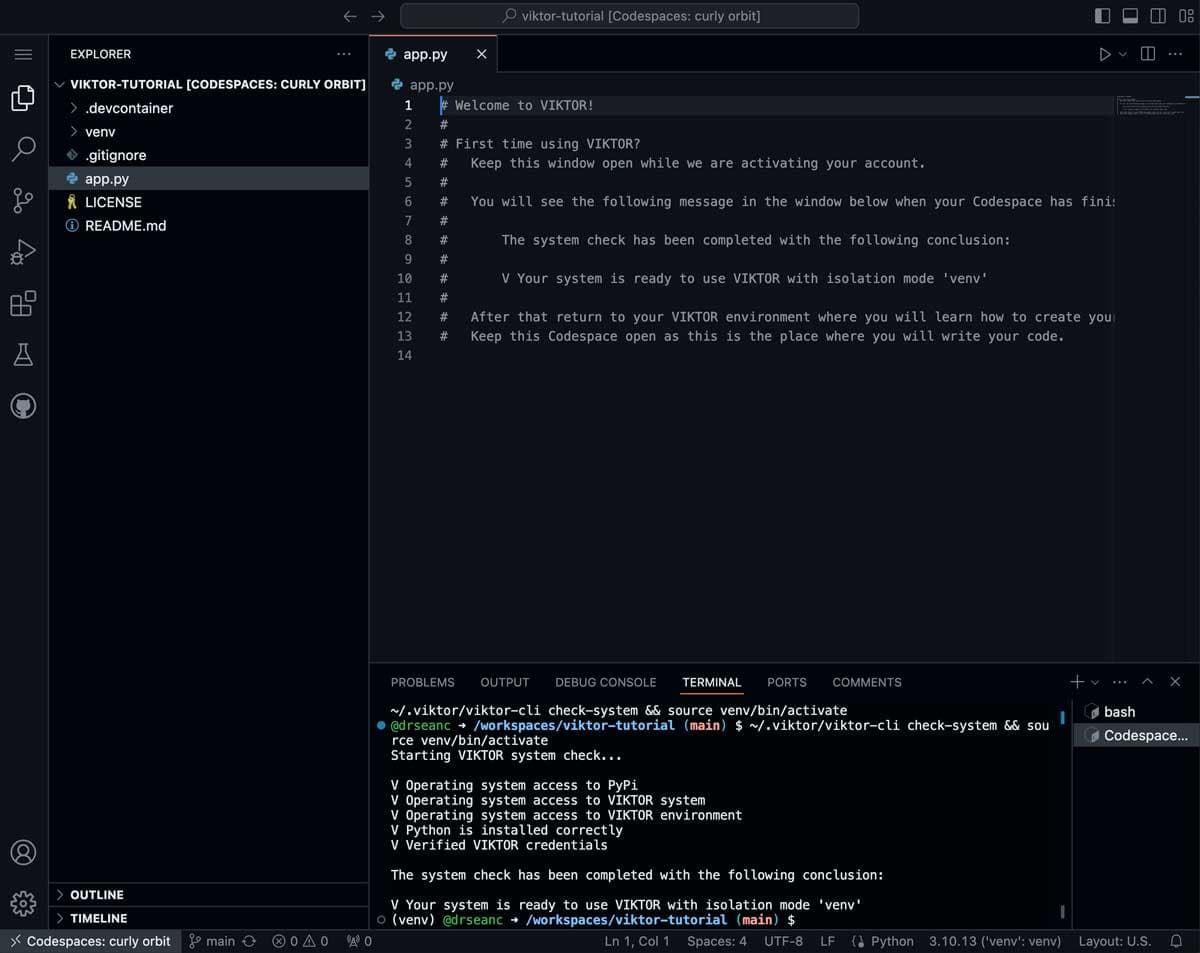Open the Extensions view
The width and height of the screenshot is (1200, 953).
(x=23, y=304)
